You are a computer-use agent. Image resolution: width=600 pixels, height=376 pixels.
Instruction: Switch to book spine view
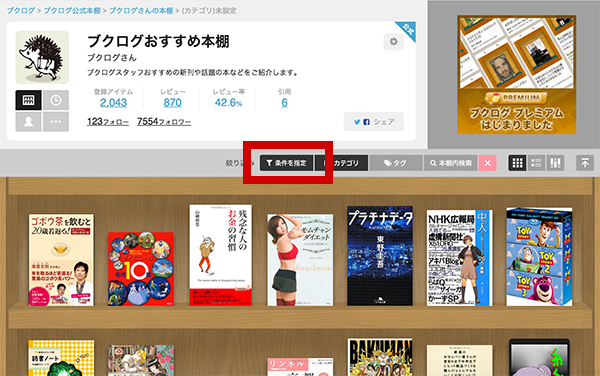coord(555,163)
